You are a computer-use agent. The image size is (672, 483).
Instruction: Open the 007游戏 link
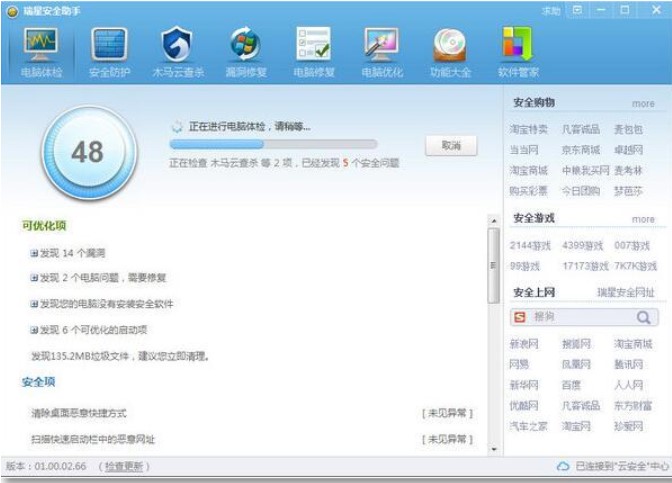point(632,246)
